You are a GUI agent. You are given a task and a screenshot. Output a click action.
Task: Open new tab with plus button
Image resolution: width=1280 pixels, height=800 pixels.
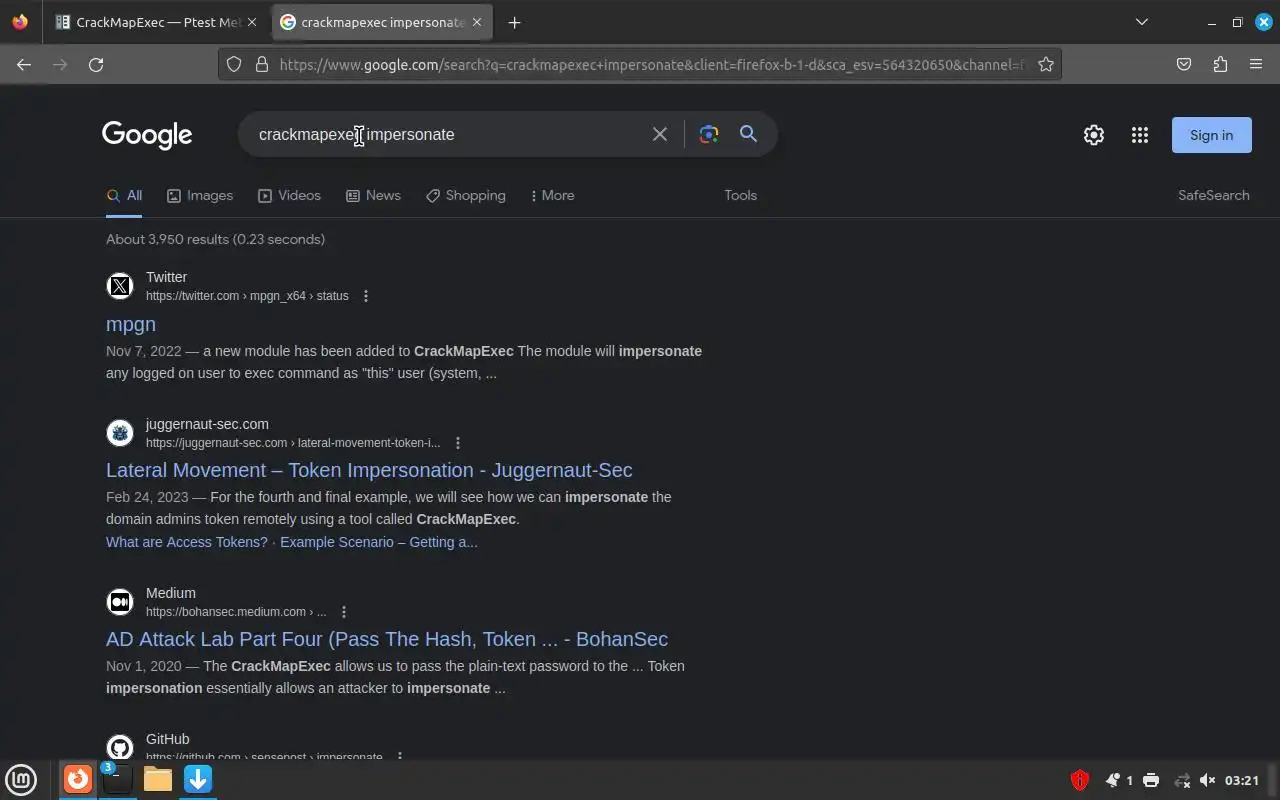pyautogui.click(x=514, y=22)
